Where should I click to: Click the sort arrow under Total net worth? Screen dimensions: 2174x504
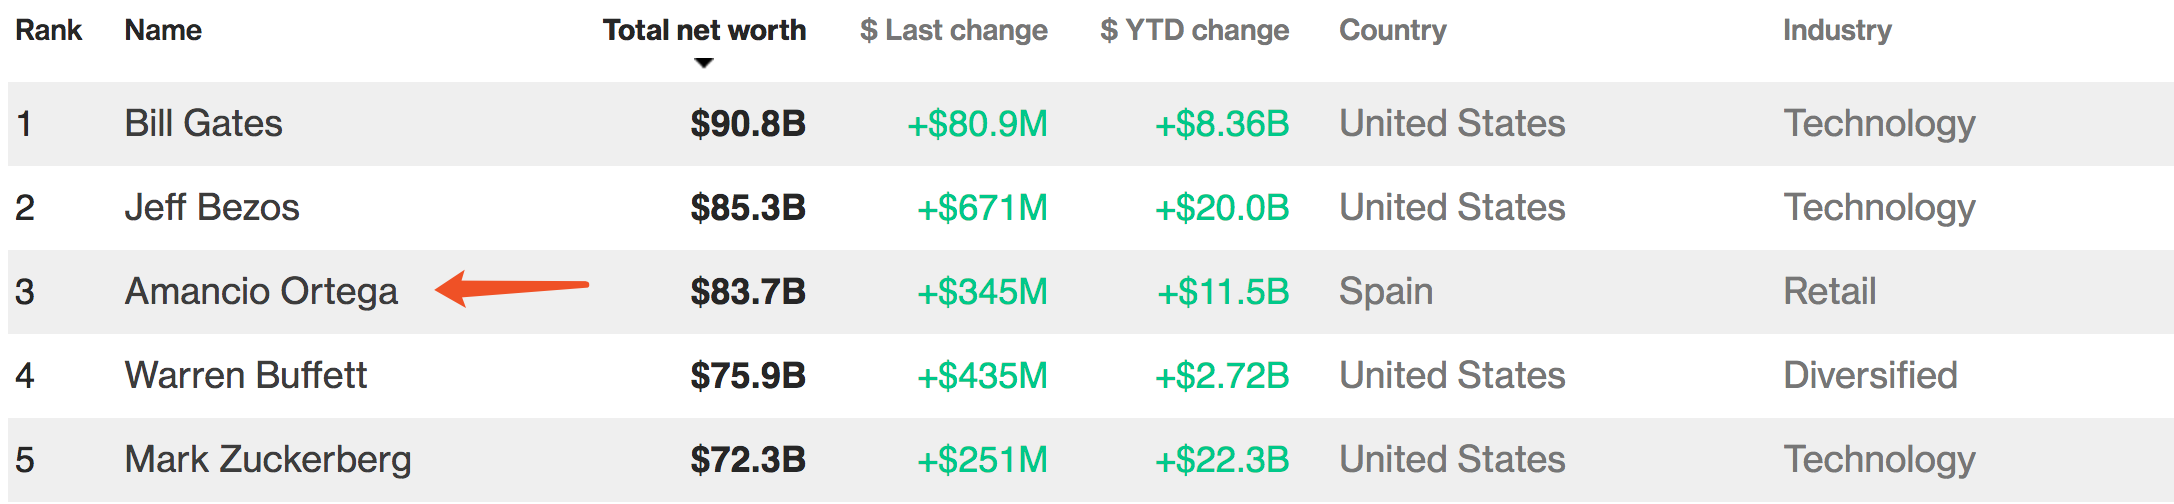pyautogui.click(x=704, y=63)
